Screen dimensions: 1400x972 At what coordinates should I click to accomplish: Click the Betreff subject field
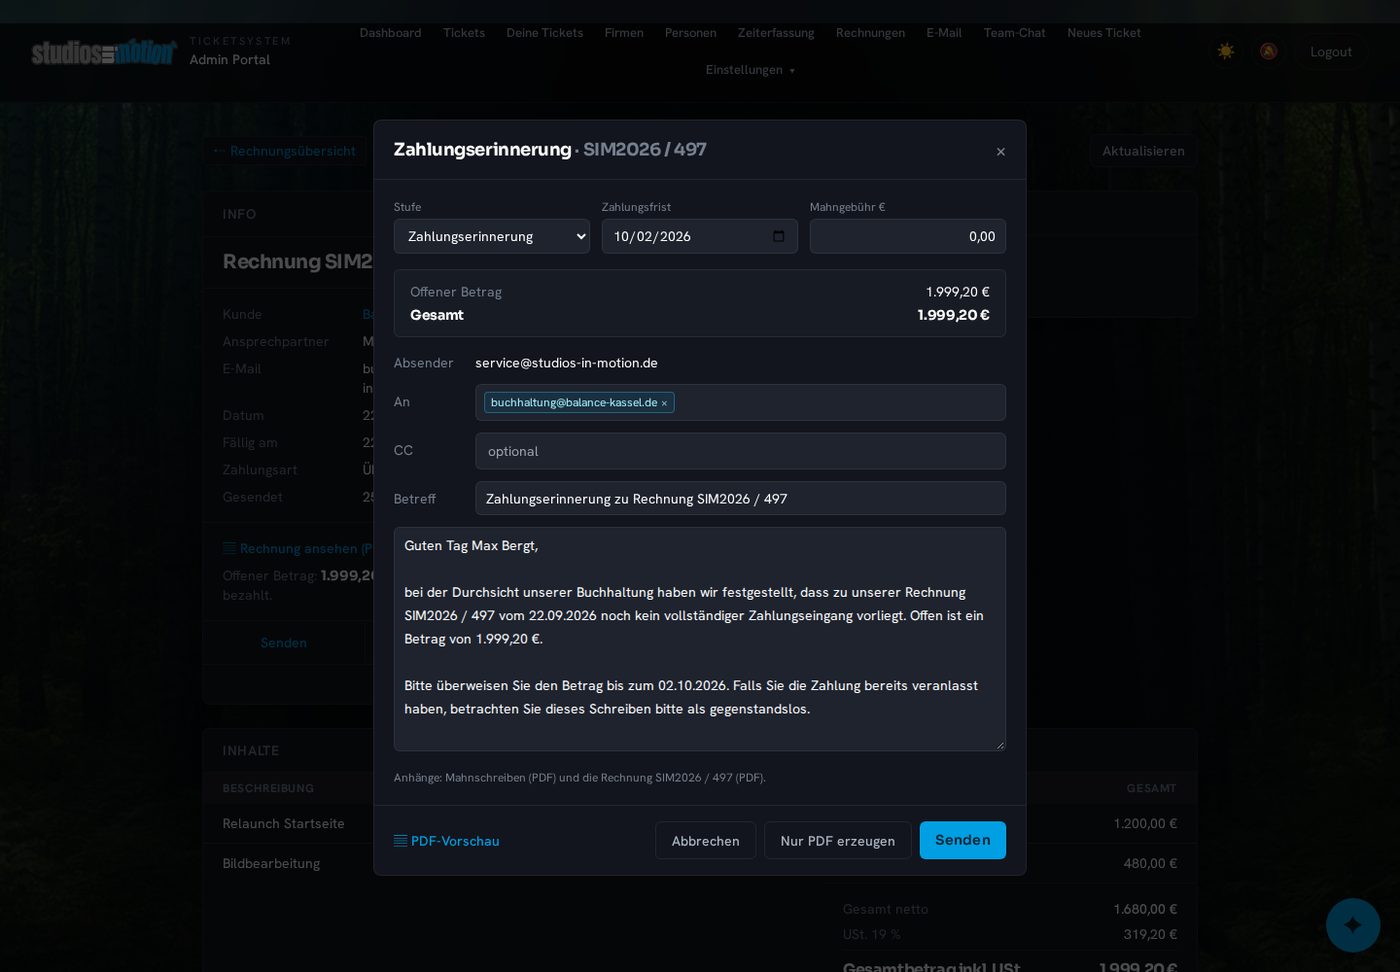point(740,498)
